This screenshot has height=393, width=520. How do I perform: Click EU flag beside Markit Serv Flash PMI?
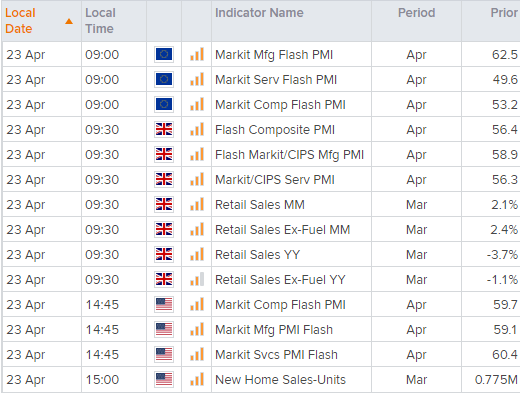(164, 79)
